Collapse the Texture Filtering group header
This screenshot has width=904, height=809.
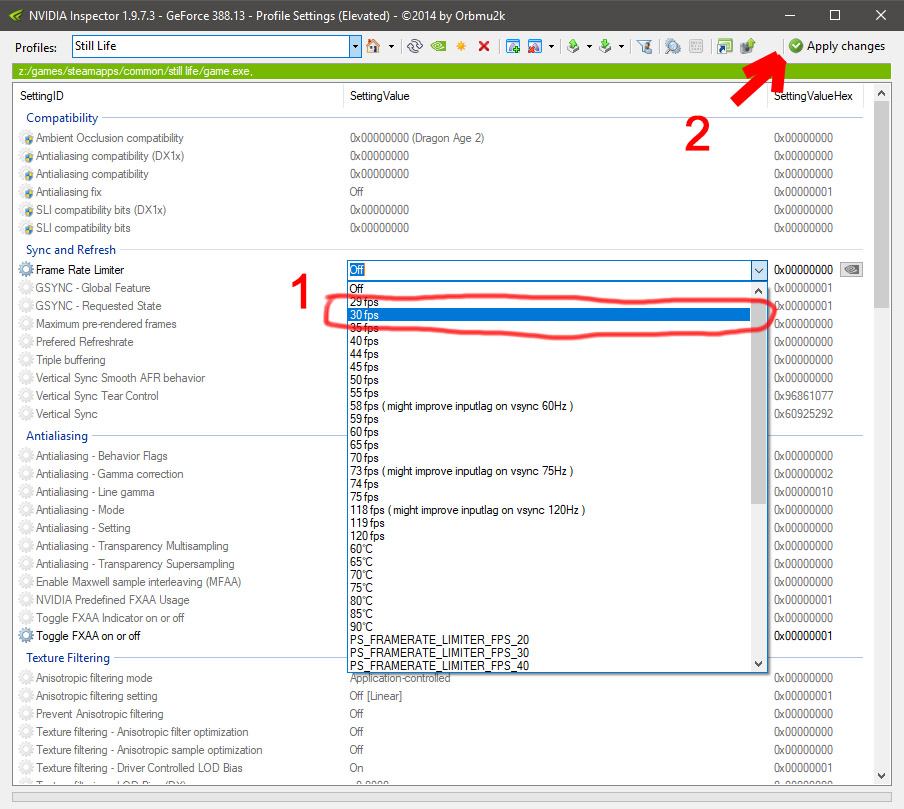pos(68,658)
